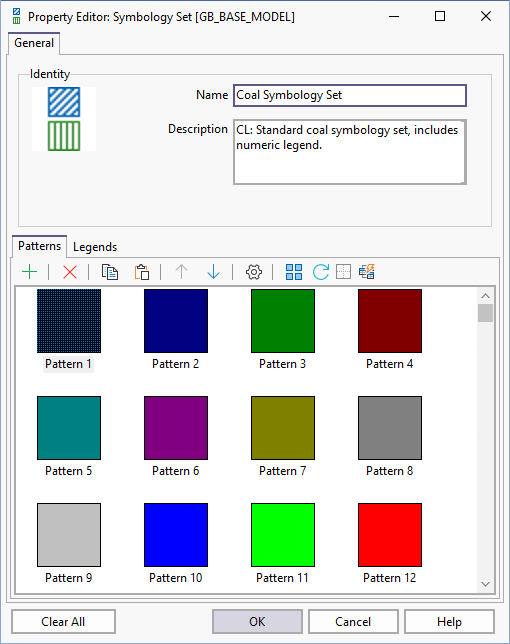
Task: Select the red Pattern 12 swatch
Action: pos(390,535)
